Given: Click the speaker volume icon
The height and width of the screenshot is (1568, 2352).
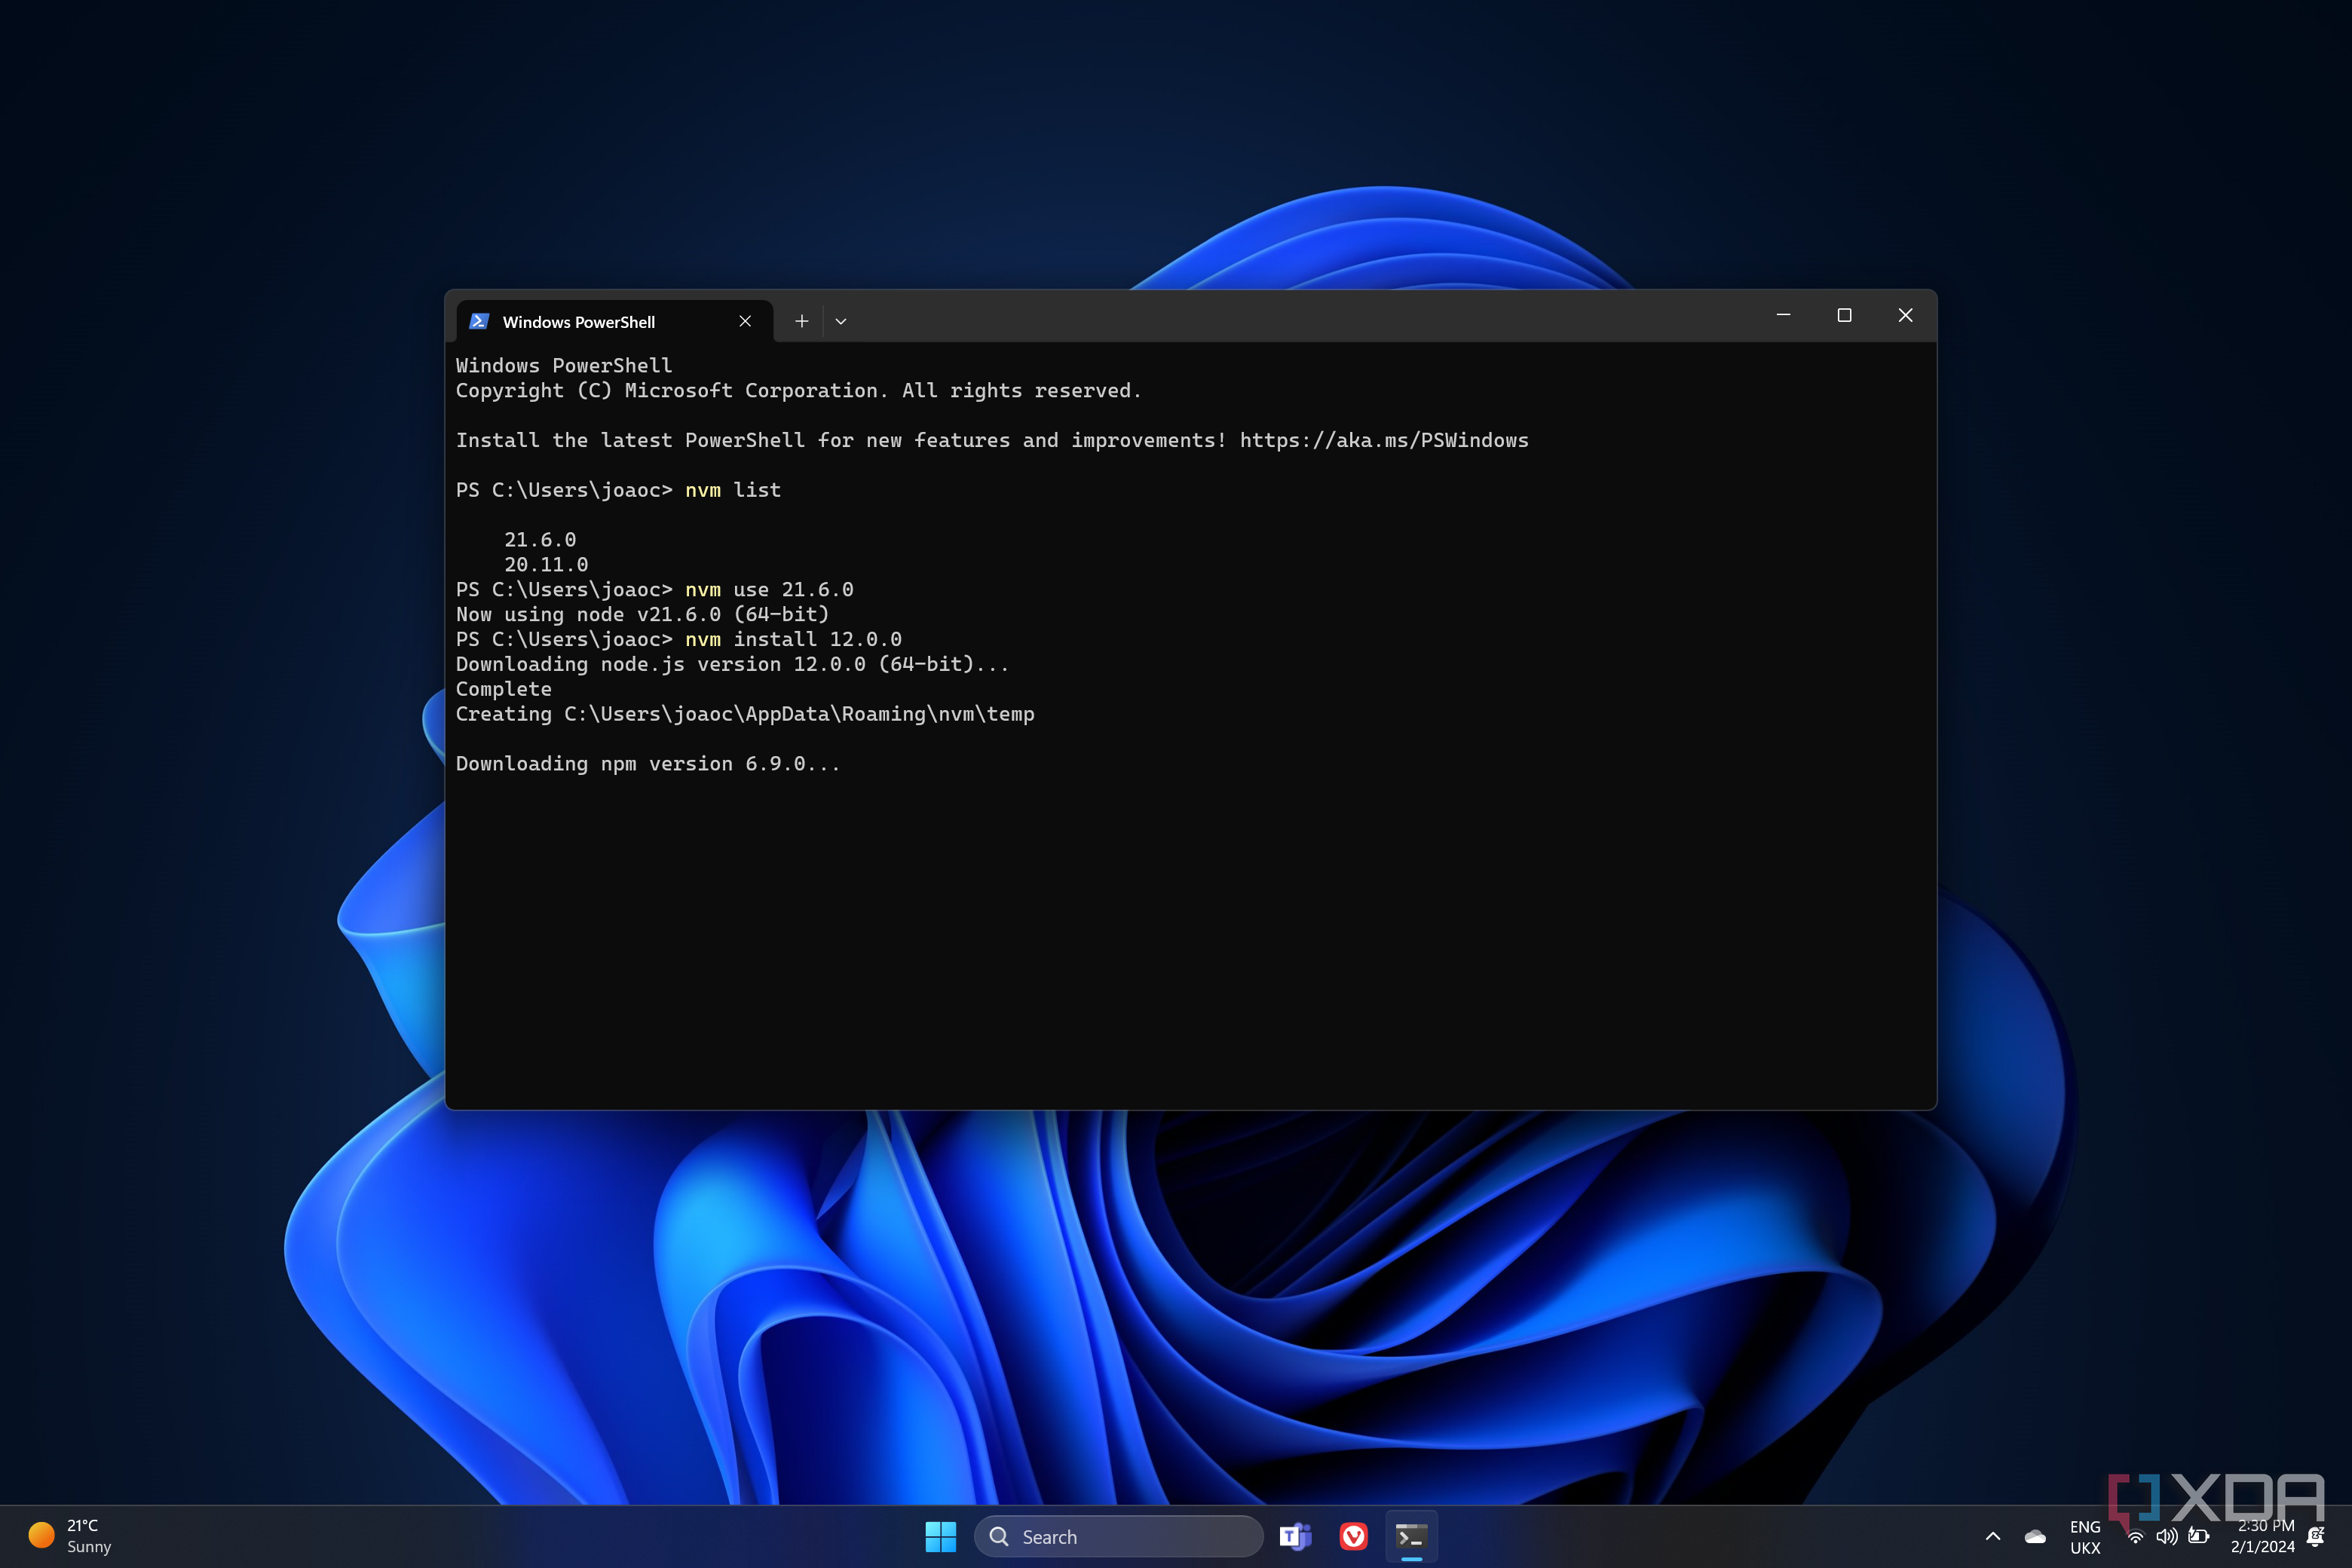Looking at the screenshot, I should point(2166,1537).
